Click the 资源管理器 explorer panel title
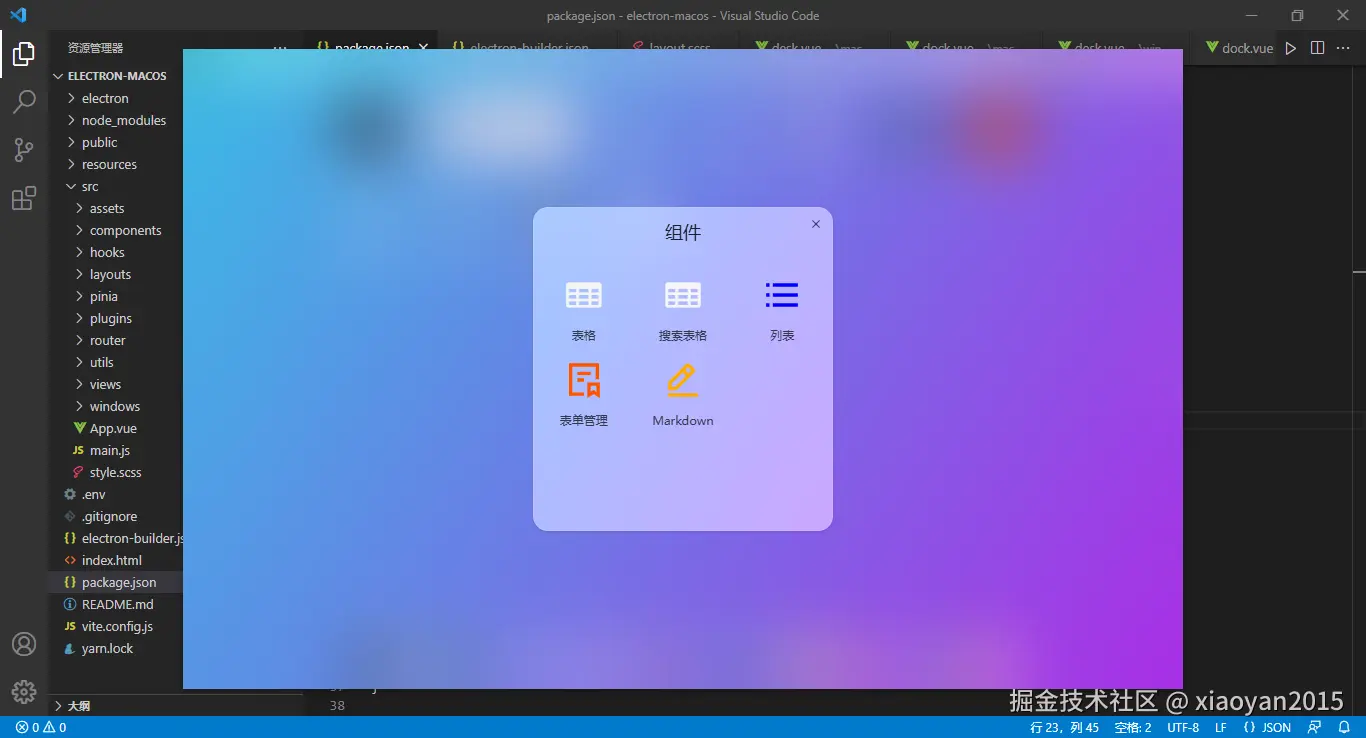The width and height of the screenshot is (1366, 738). [96, 48]
